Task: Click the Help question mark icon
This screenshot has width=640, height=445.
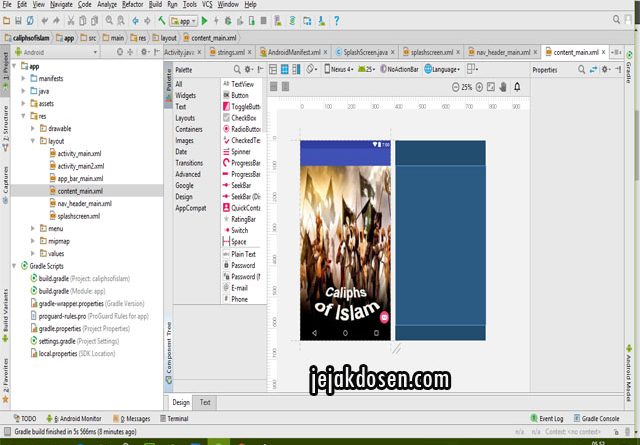Action: point(336,20)
